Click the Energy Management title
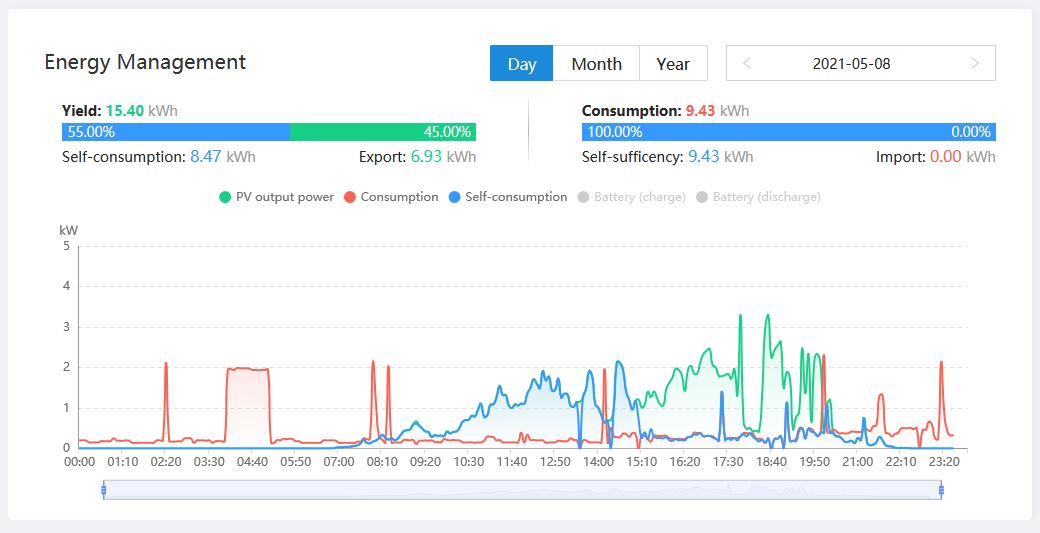The height and width of the screenshot is (533, 1040). tap(145, 62)
